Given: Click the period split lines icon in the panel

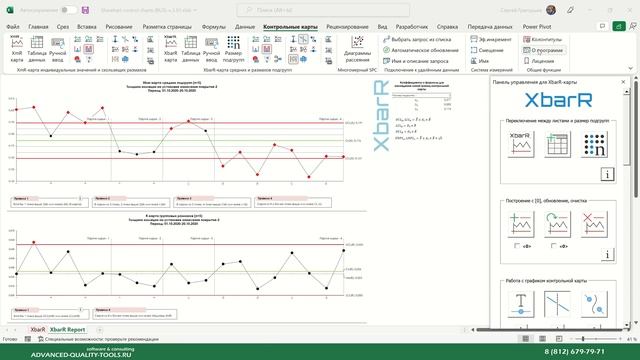Looking at the screenshot, I should click(557, 304).
